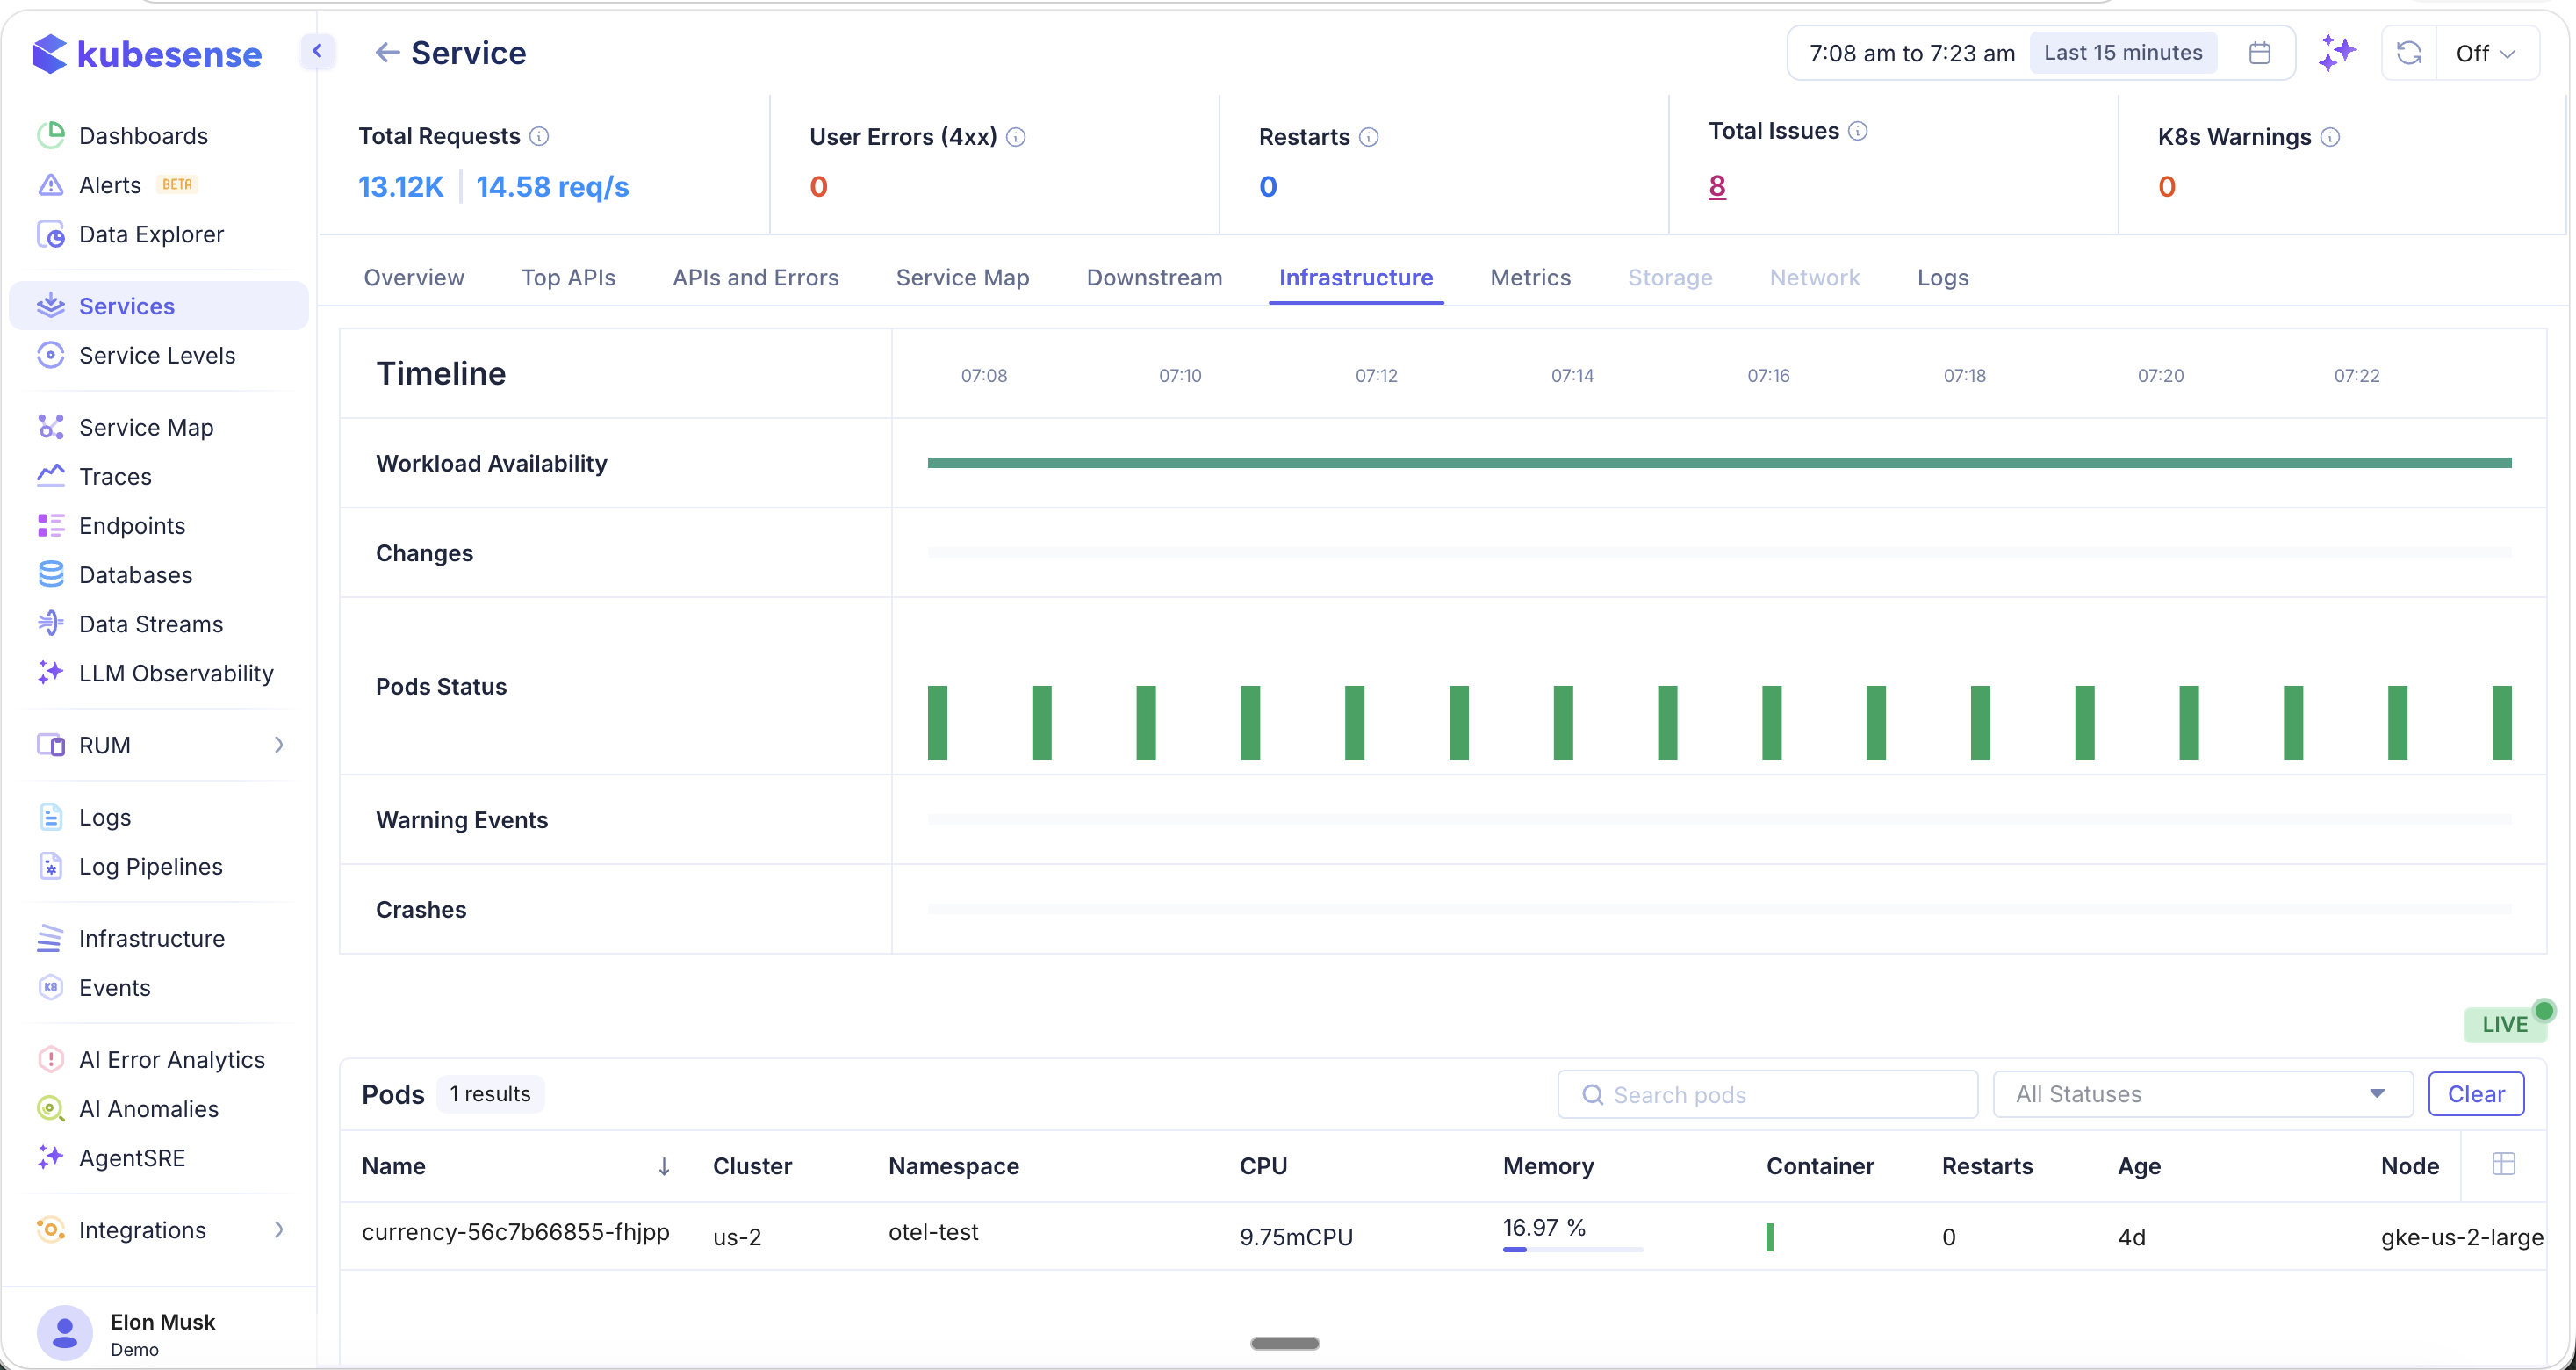The image size is (2576, 1370).
Task: Click info icon next to Total Requests
Action: tap(539, 136)
